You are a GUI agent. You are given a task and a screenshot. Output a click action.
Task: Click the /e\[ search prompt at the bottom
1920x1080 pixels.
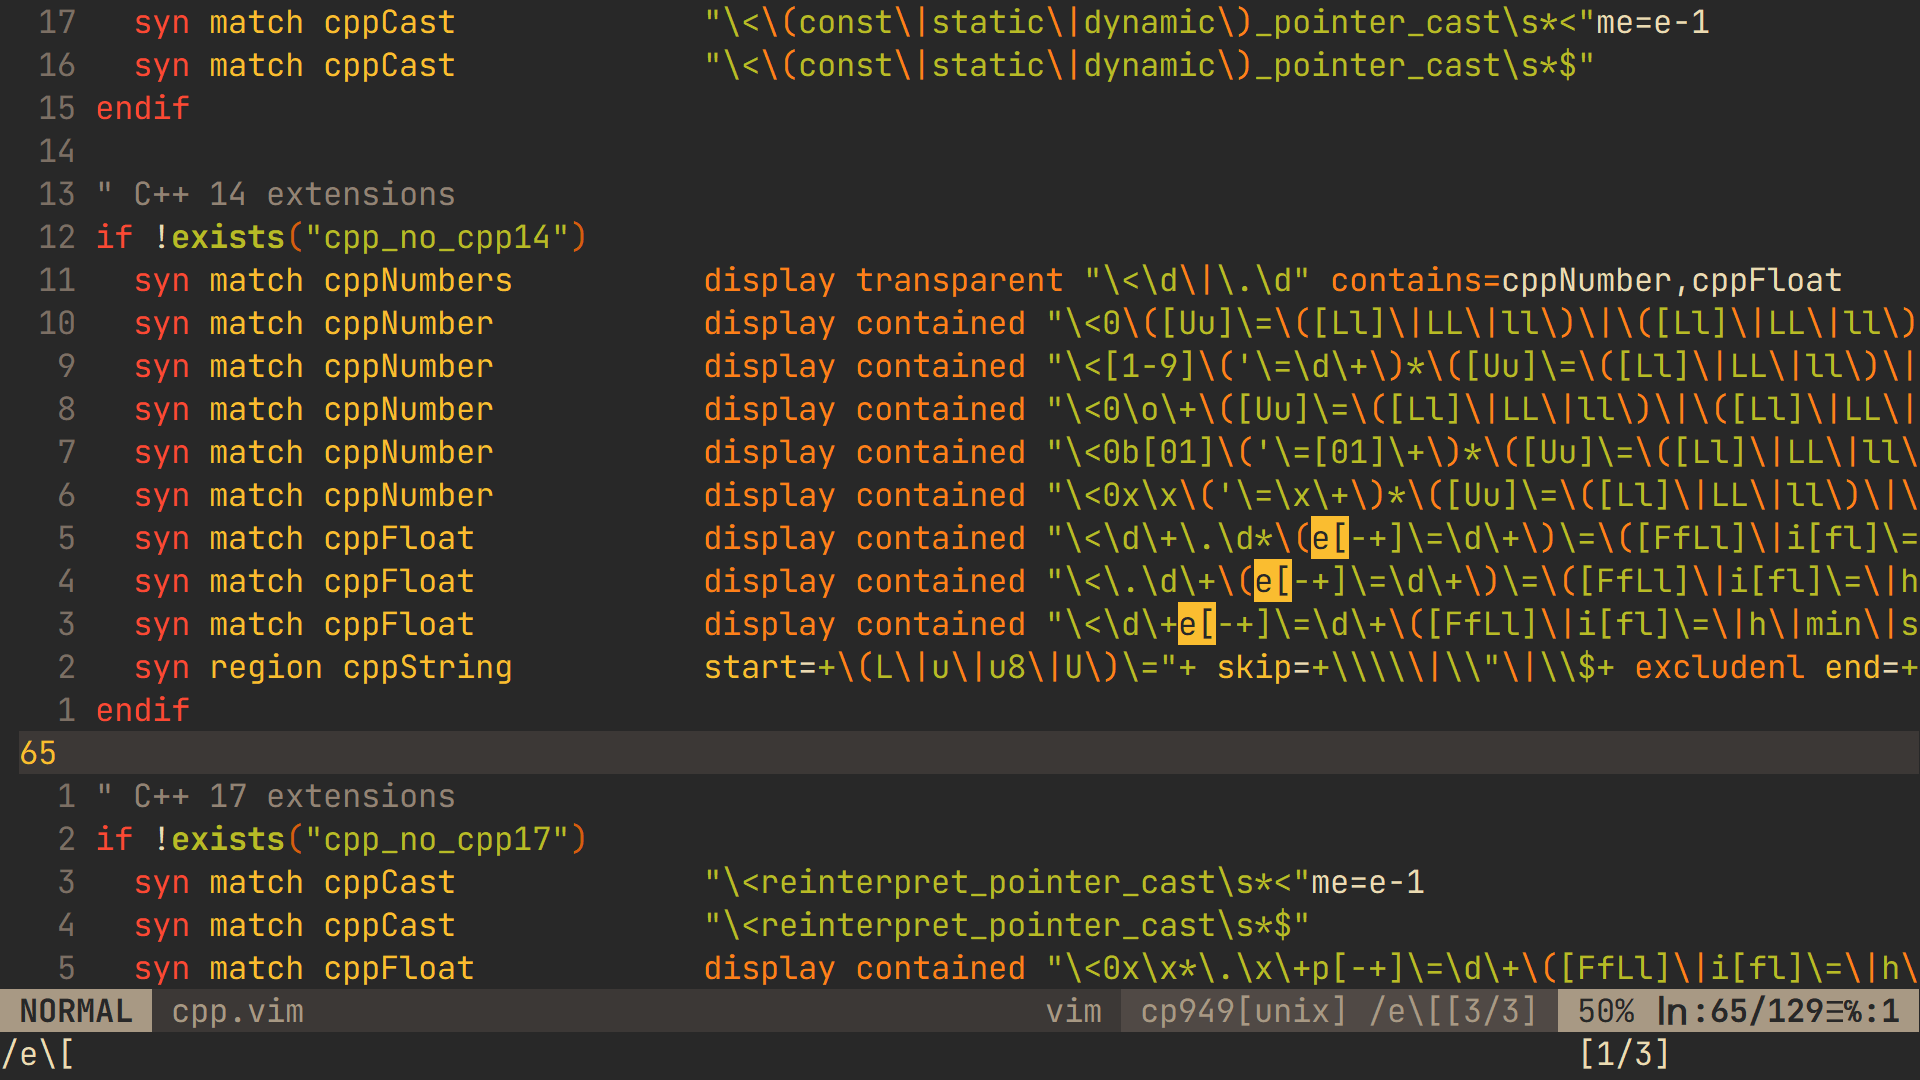(x=40, y=1052)
